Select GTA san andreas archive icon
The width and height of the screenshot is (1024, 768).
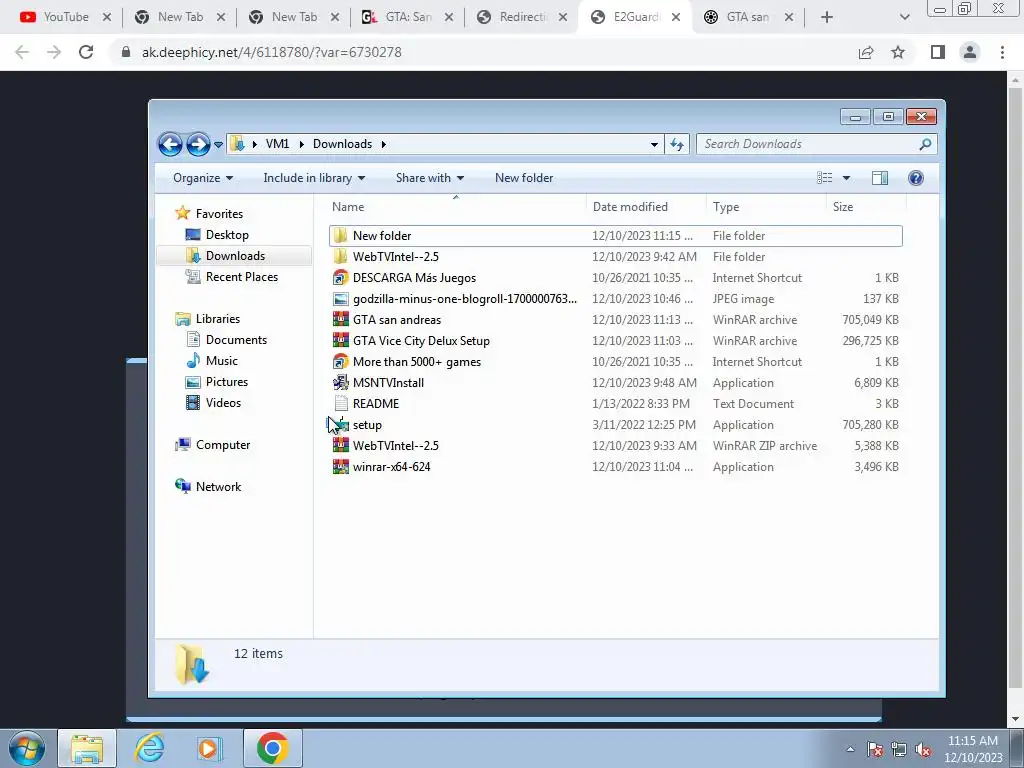(340, 320)
